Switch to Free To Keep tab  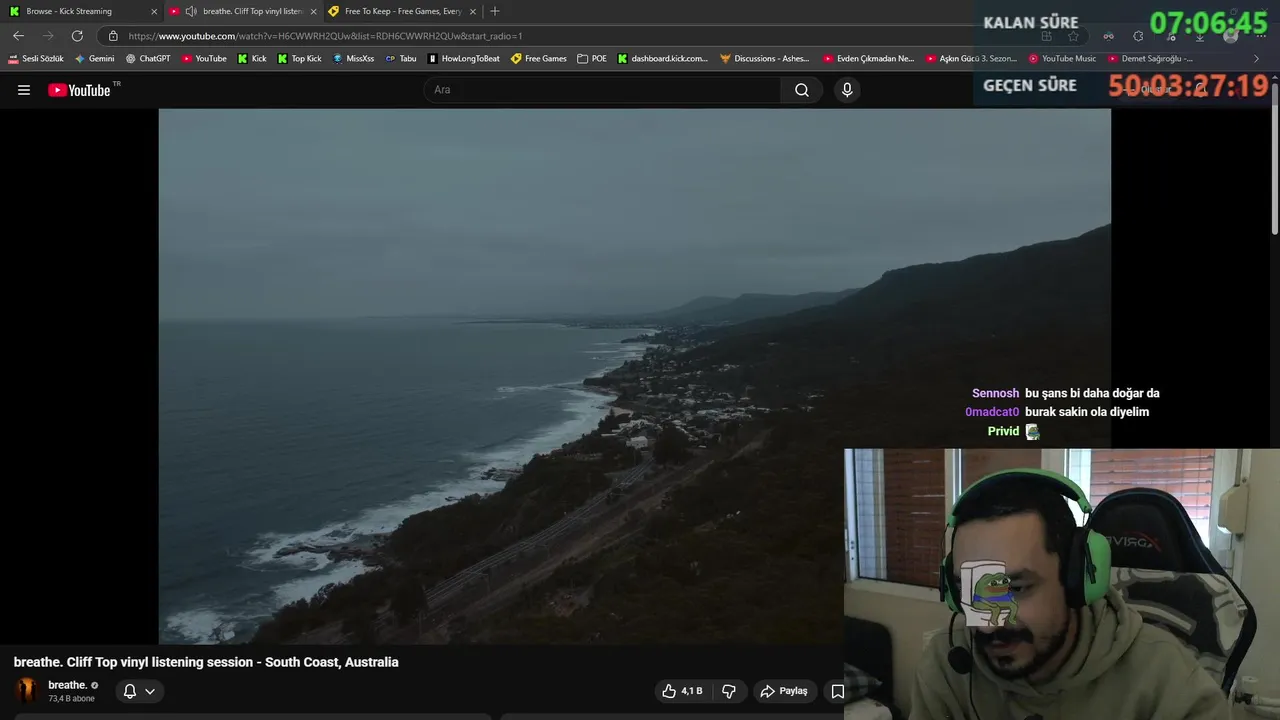pyautogui.click(x=402, y=11)
